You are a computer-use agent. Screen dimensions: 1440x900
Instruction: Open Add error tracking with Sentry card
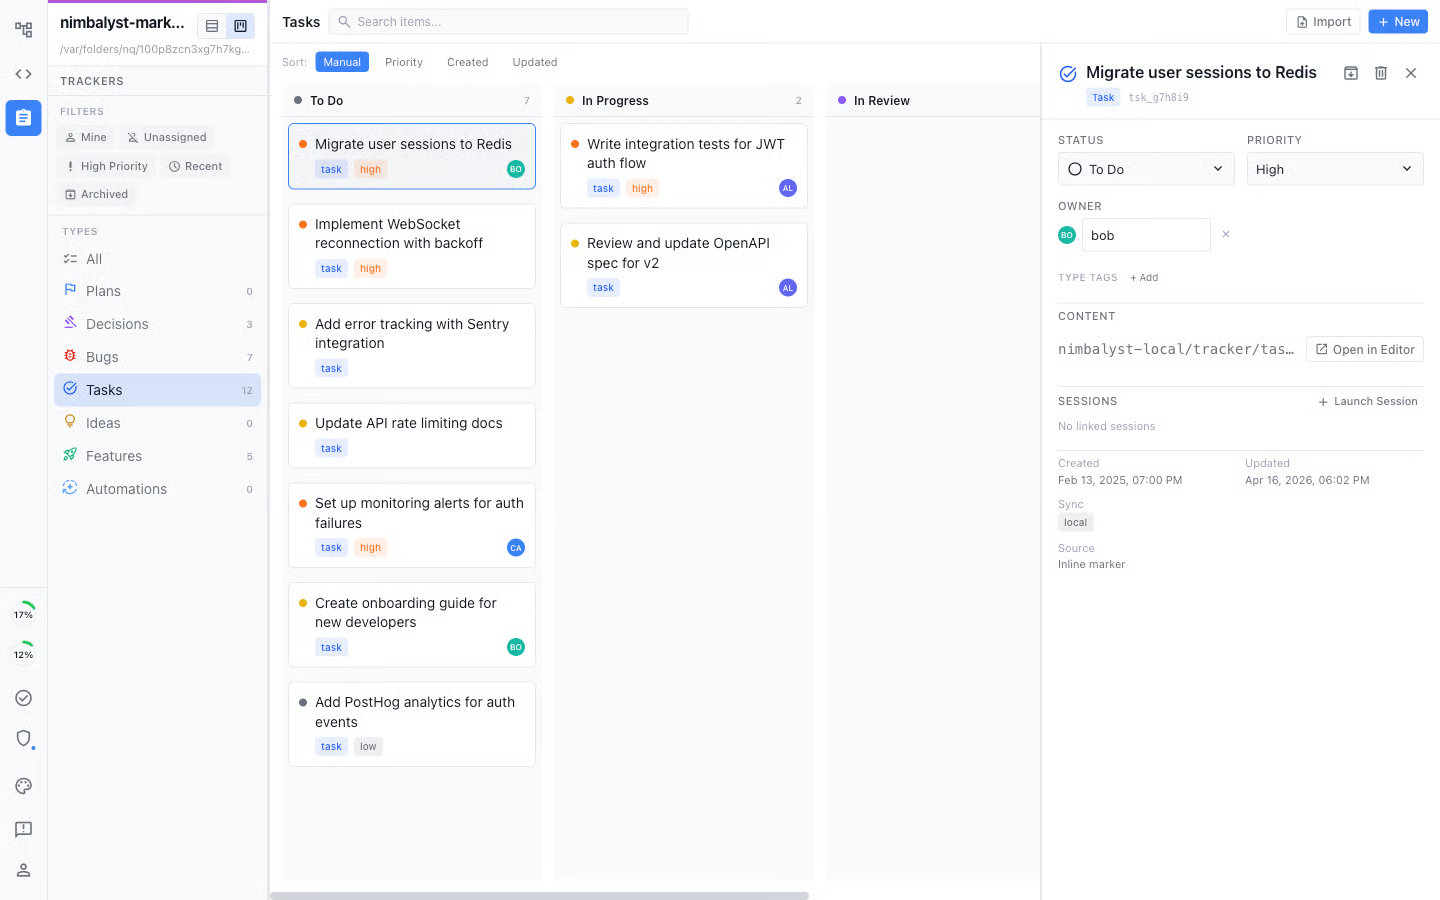coord(412,346)
